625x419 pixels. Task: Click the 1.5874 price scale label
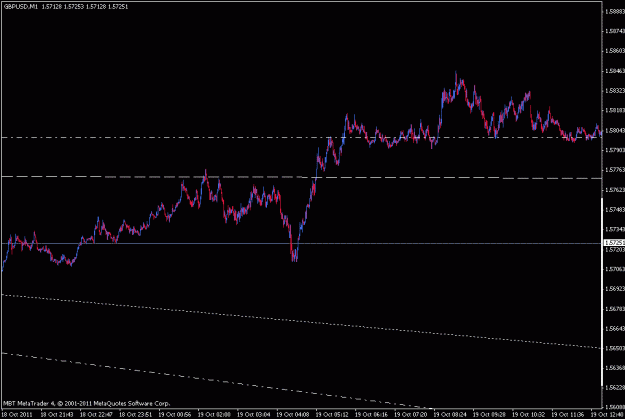point(615,31)
